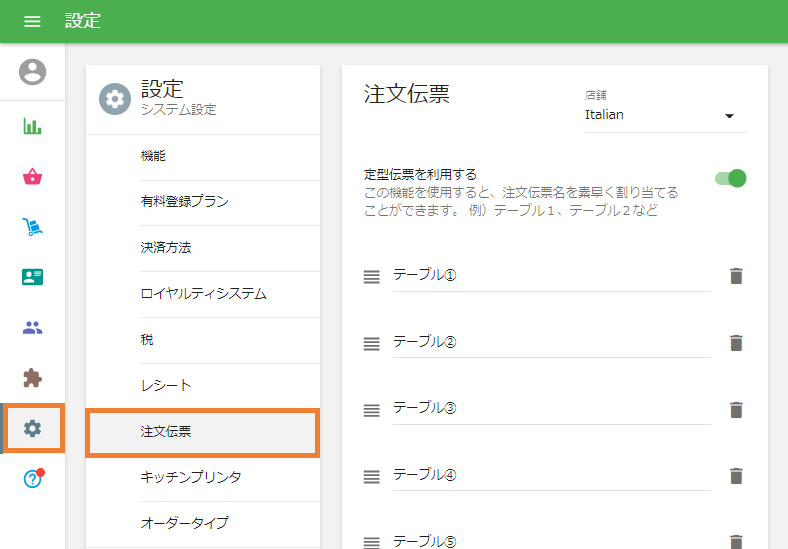Image resolution: width=788 pixels, height=549 pixels.
Task: Toggle off 定型伝票を利用する switch
Action: (x=731, y=178)
